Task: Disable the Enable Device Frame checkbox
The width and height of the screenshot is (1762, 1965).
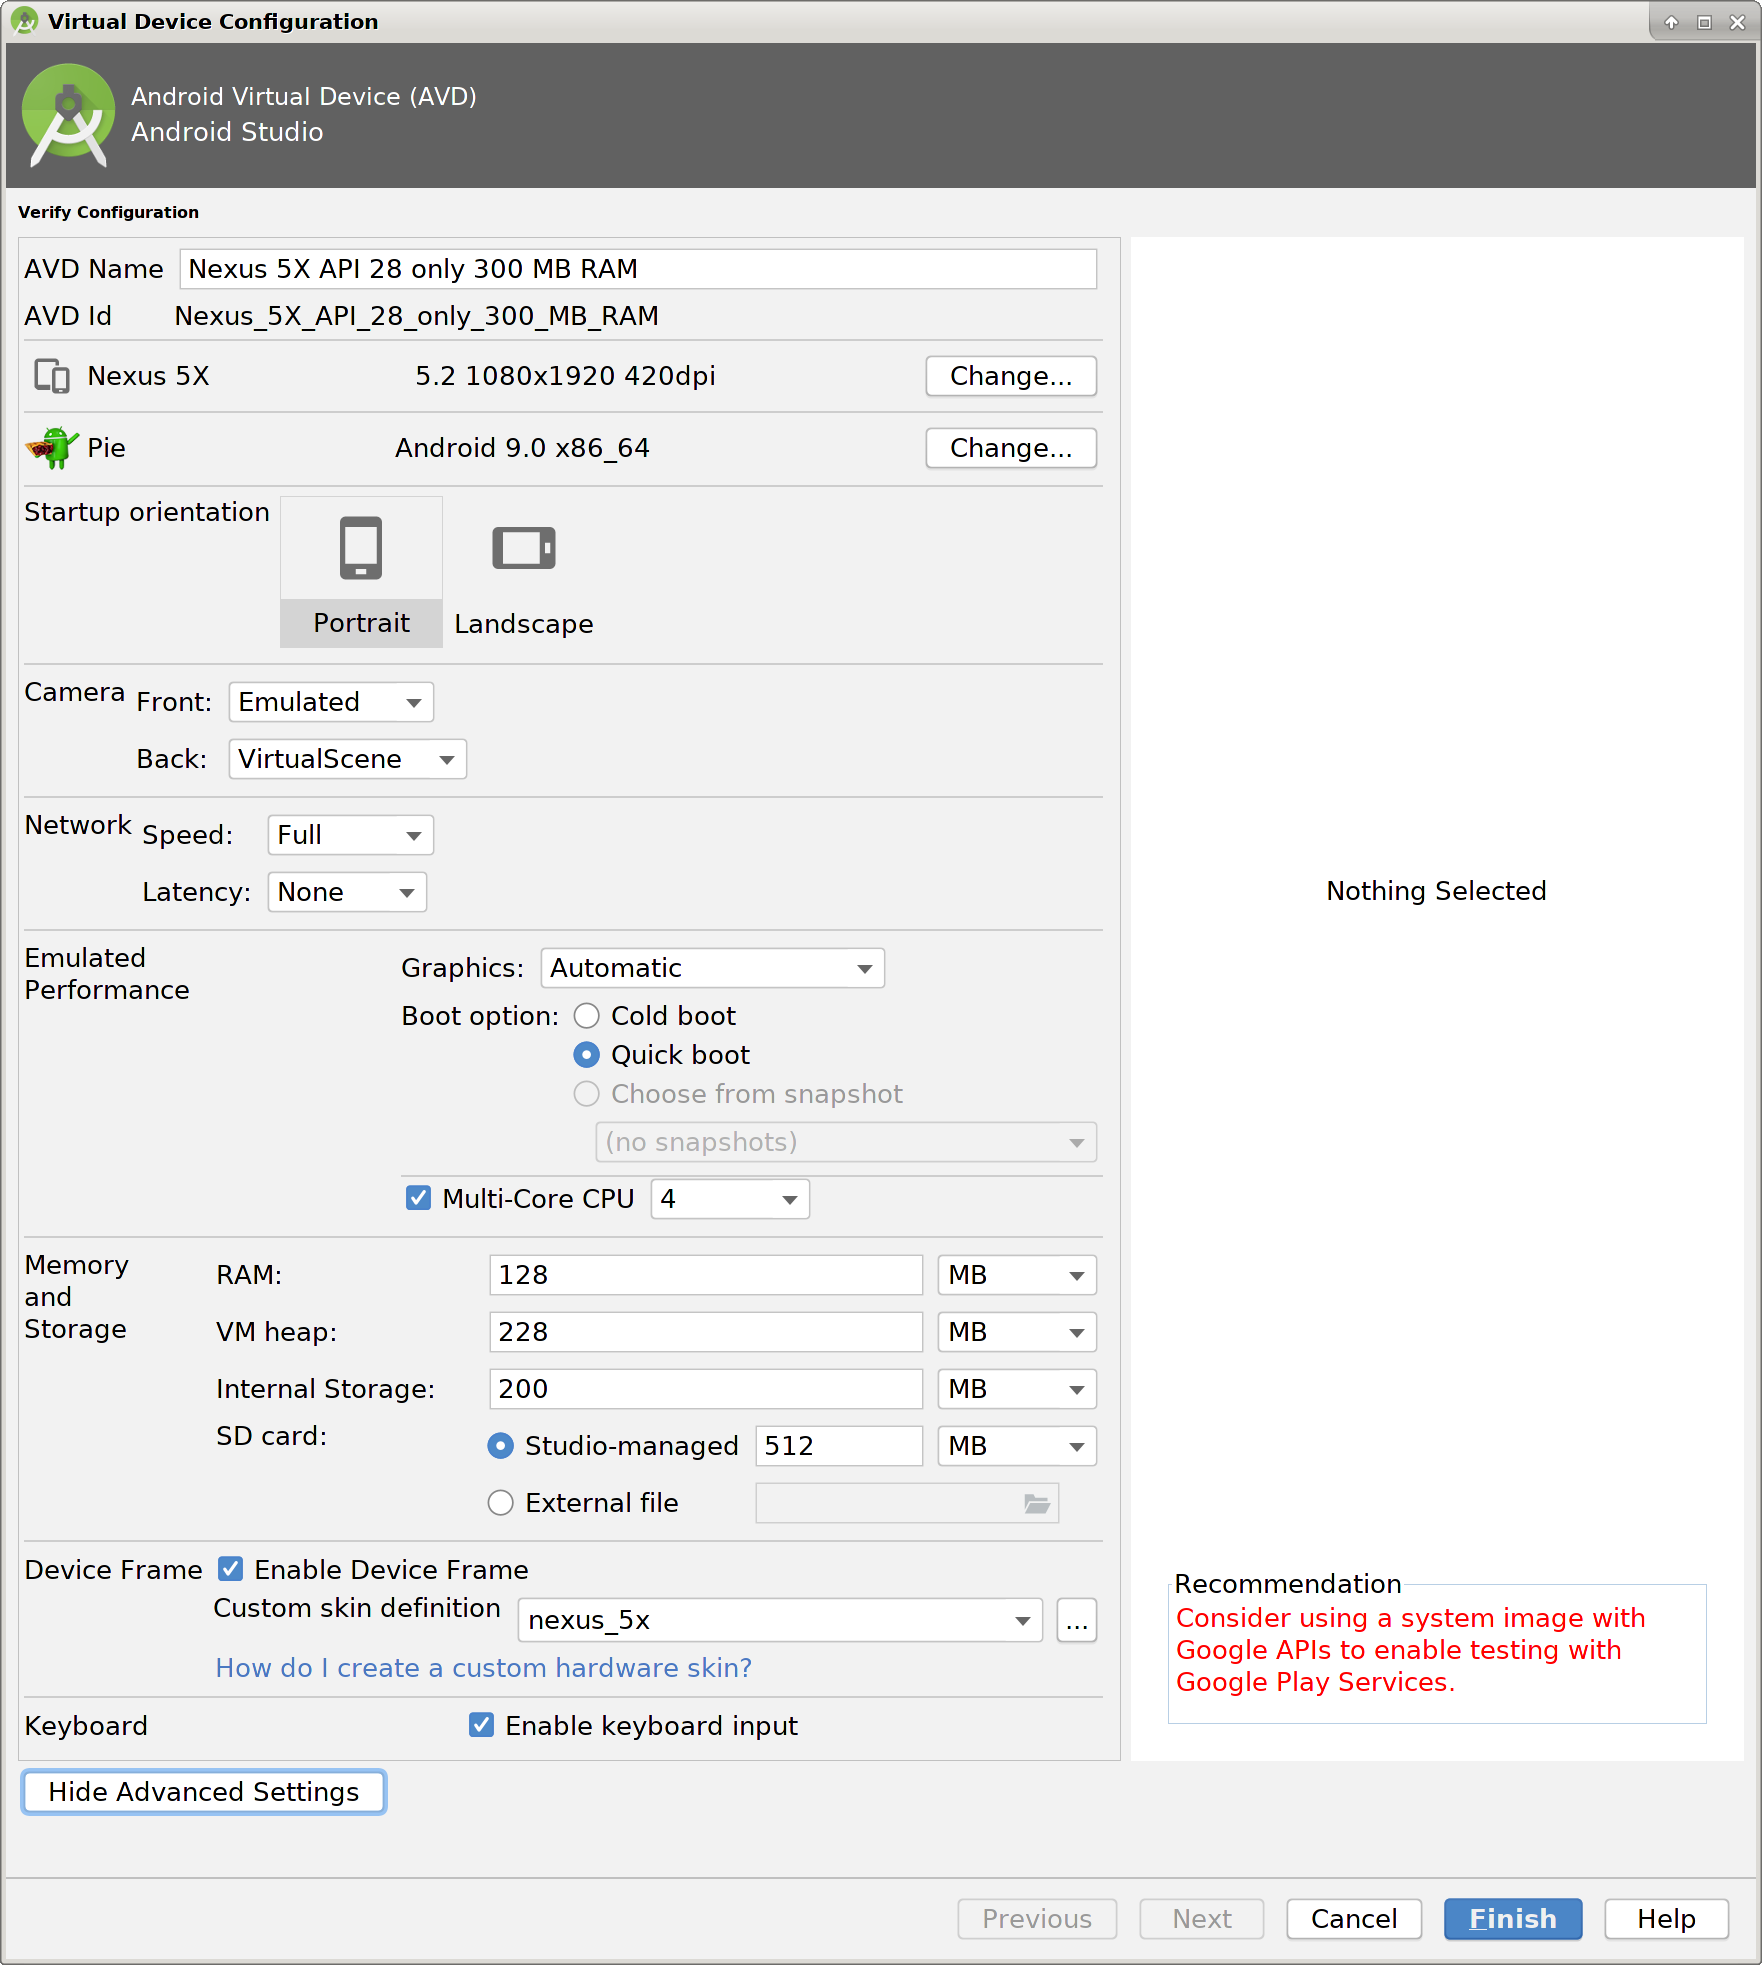Action: click(x=230, y=1569)
